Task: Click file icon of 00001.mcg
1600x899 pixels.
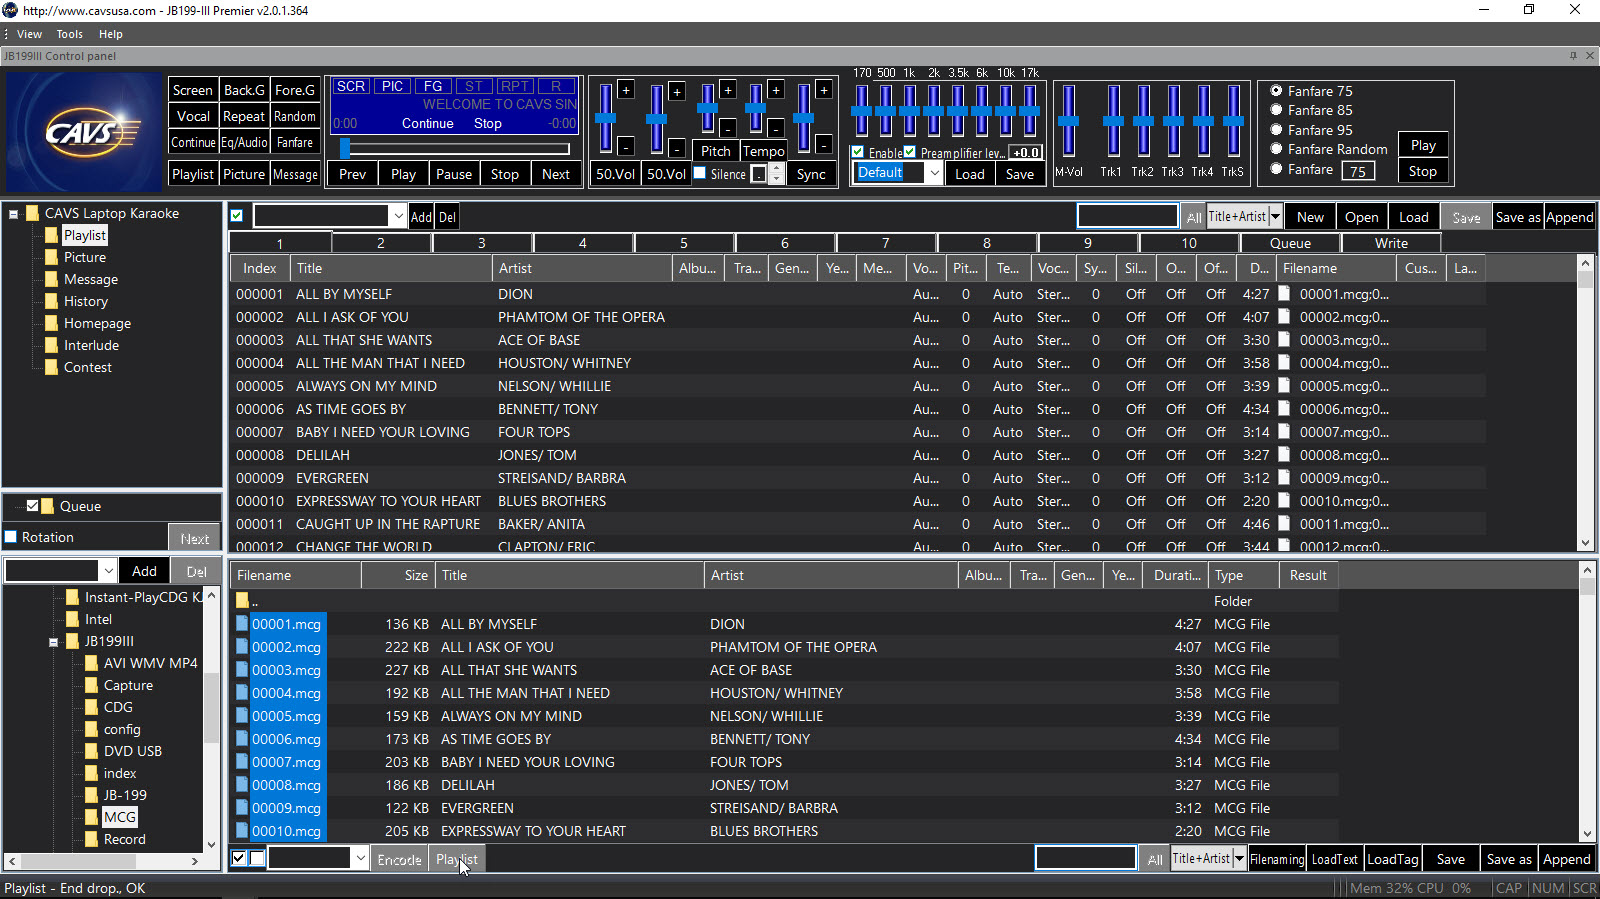Action: point(242,623)
